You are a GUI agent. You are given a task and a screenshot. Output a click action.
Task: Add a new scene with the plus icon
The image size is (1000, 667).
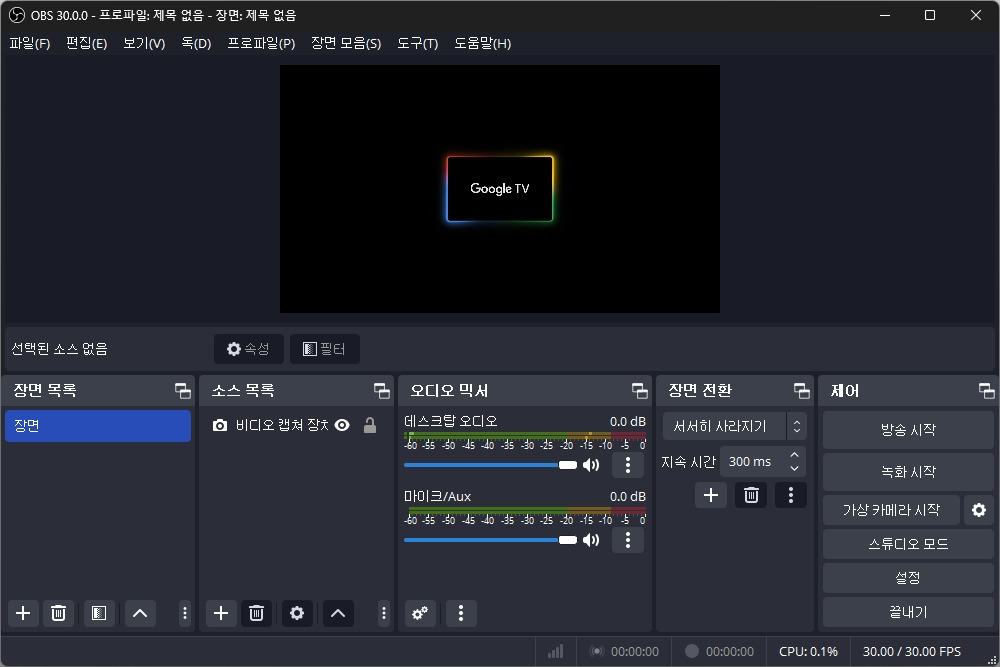coord(23,613)
